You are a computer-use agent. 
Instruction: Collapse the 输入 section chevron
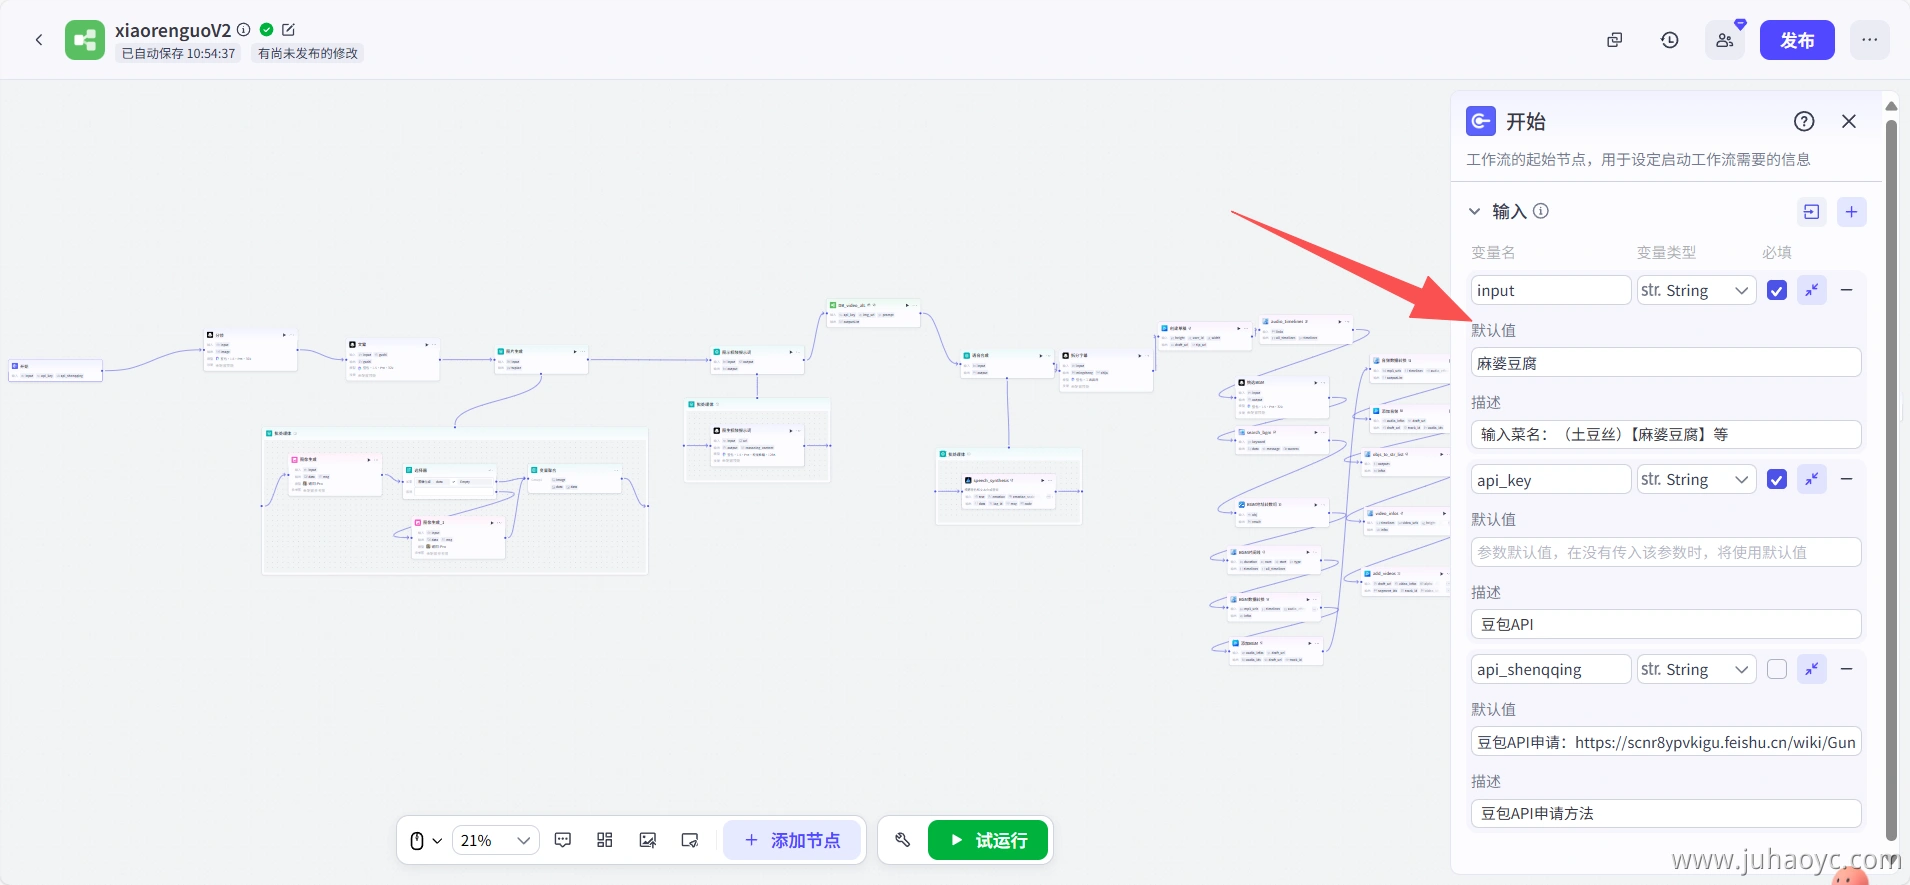pyautogui.click(x=1474, y=212)
